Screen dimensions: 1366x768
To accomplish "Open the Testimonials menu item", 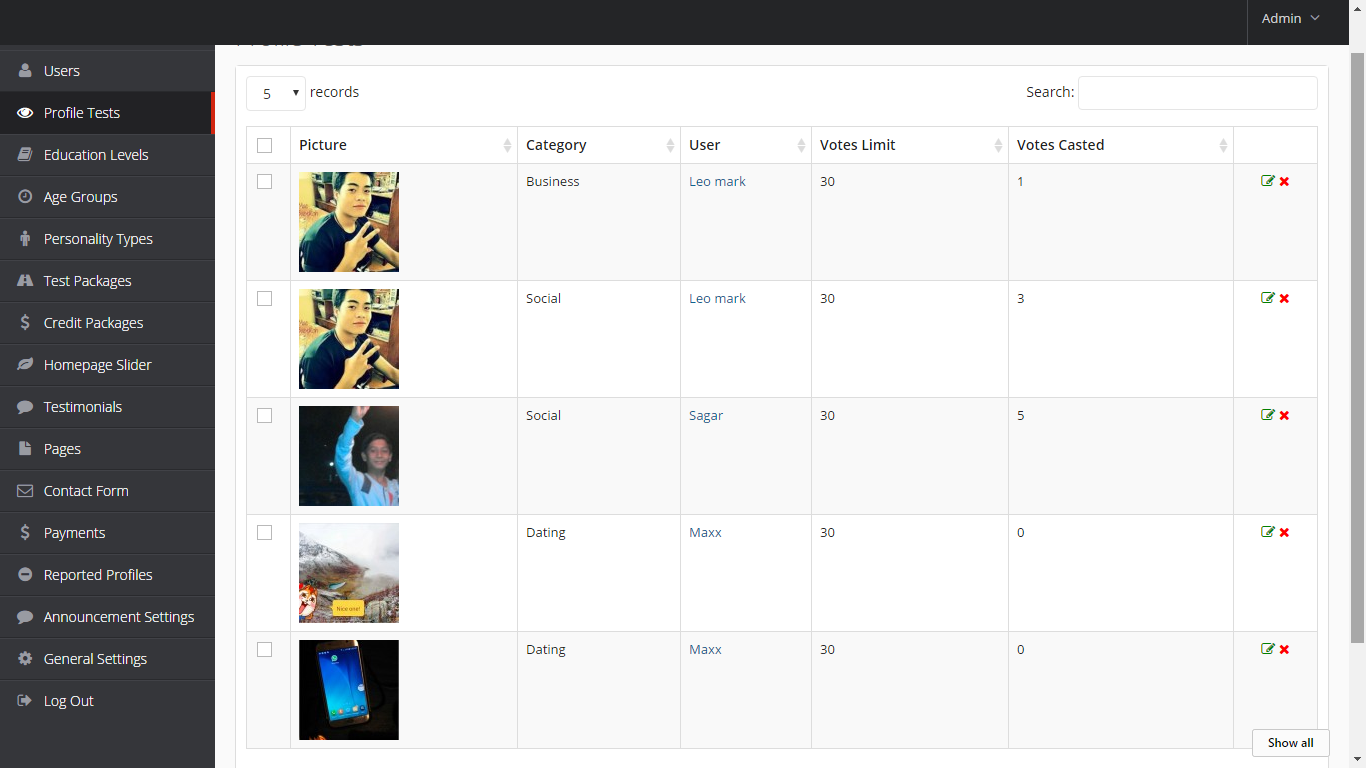I will point(107,407).
